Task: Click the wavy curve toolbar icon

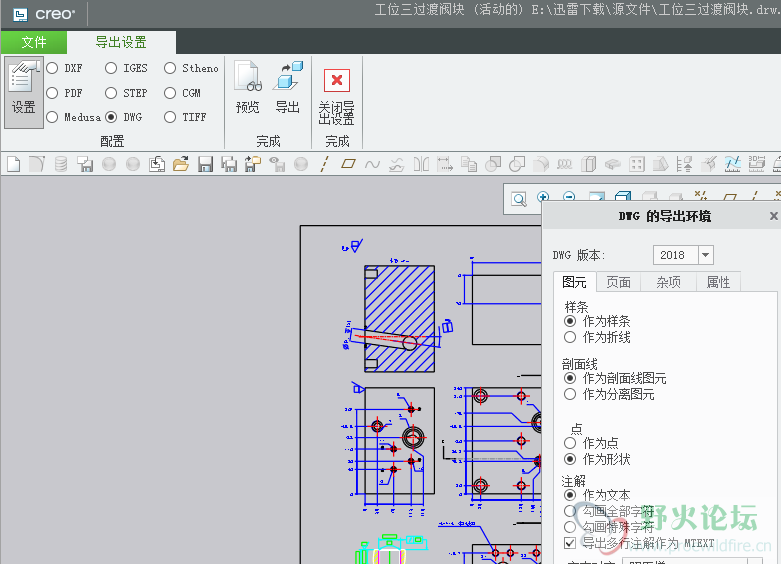Action: click(x=372, y=164)
